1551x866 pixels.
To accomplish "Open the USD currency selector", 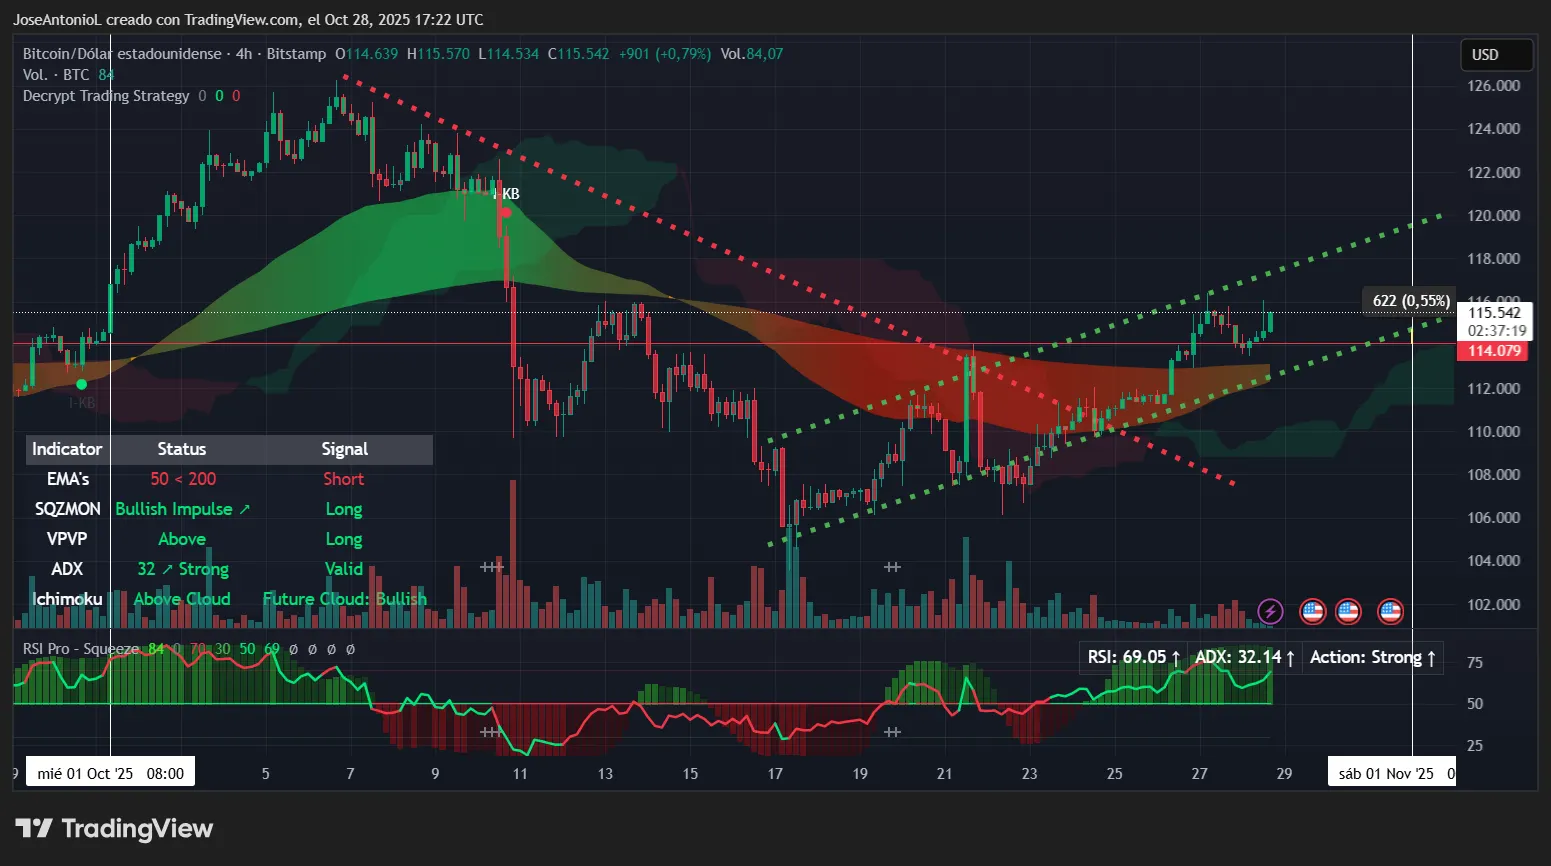I will coord(1496,55).
